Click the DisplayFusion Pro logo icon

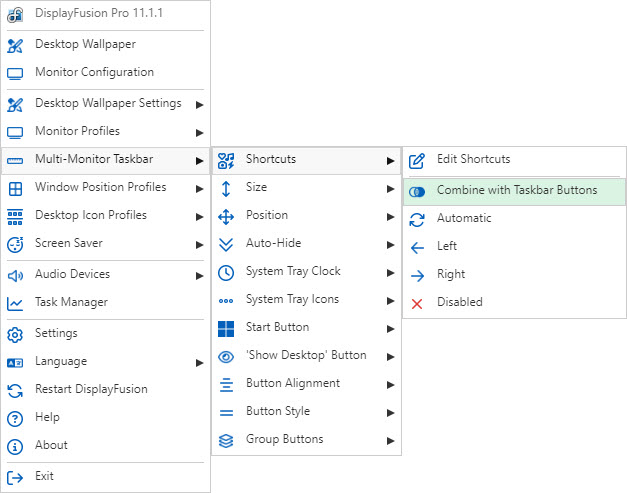(x=15, y=14)
